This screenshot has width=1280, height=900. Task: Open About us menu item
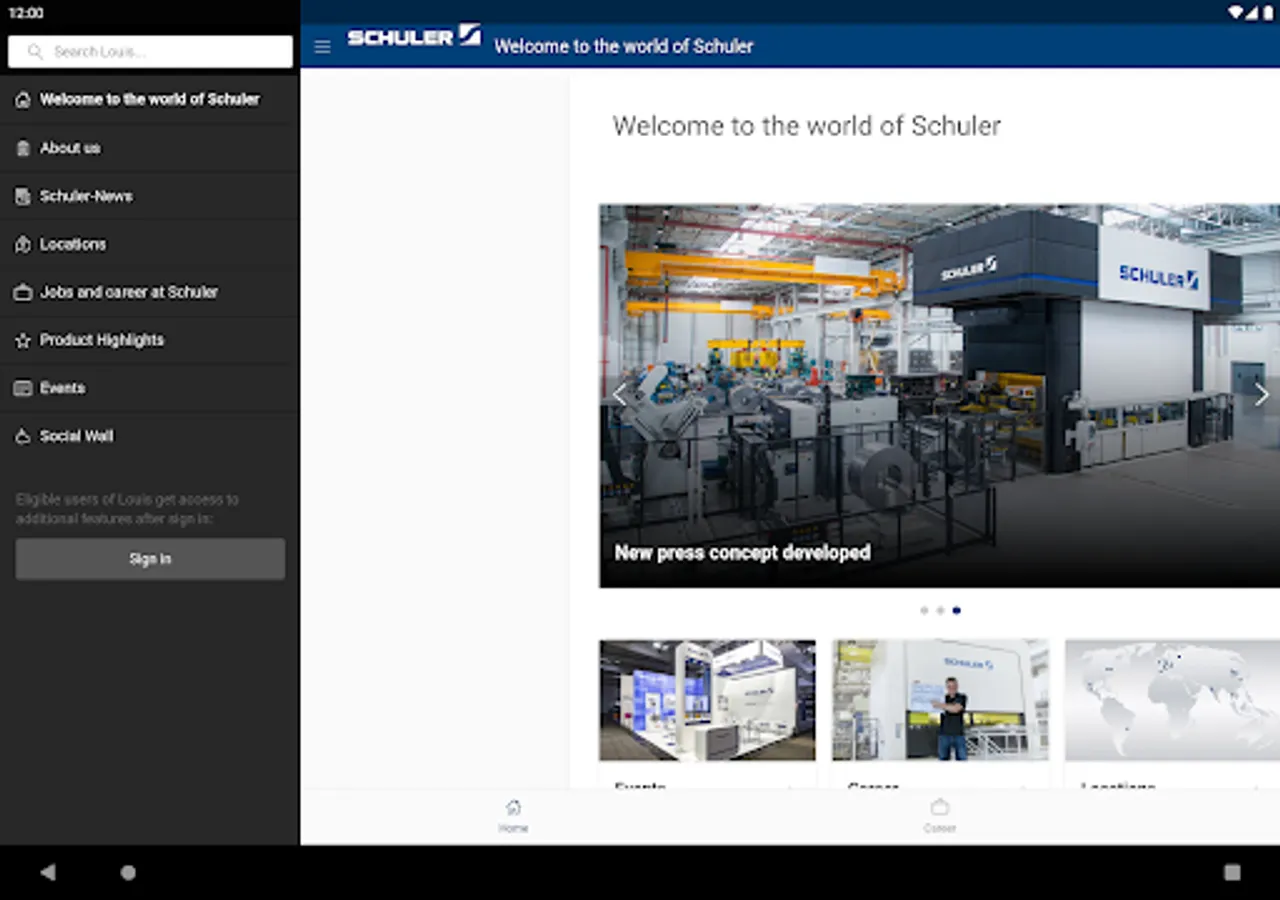[150, 148]
